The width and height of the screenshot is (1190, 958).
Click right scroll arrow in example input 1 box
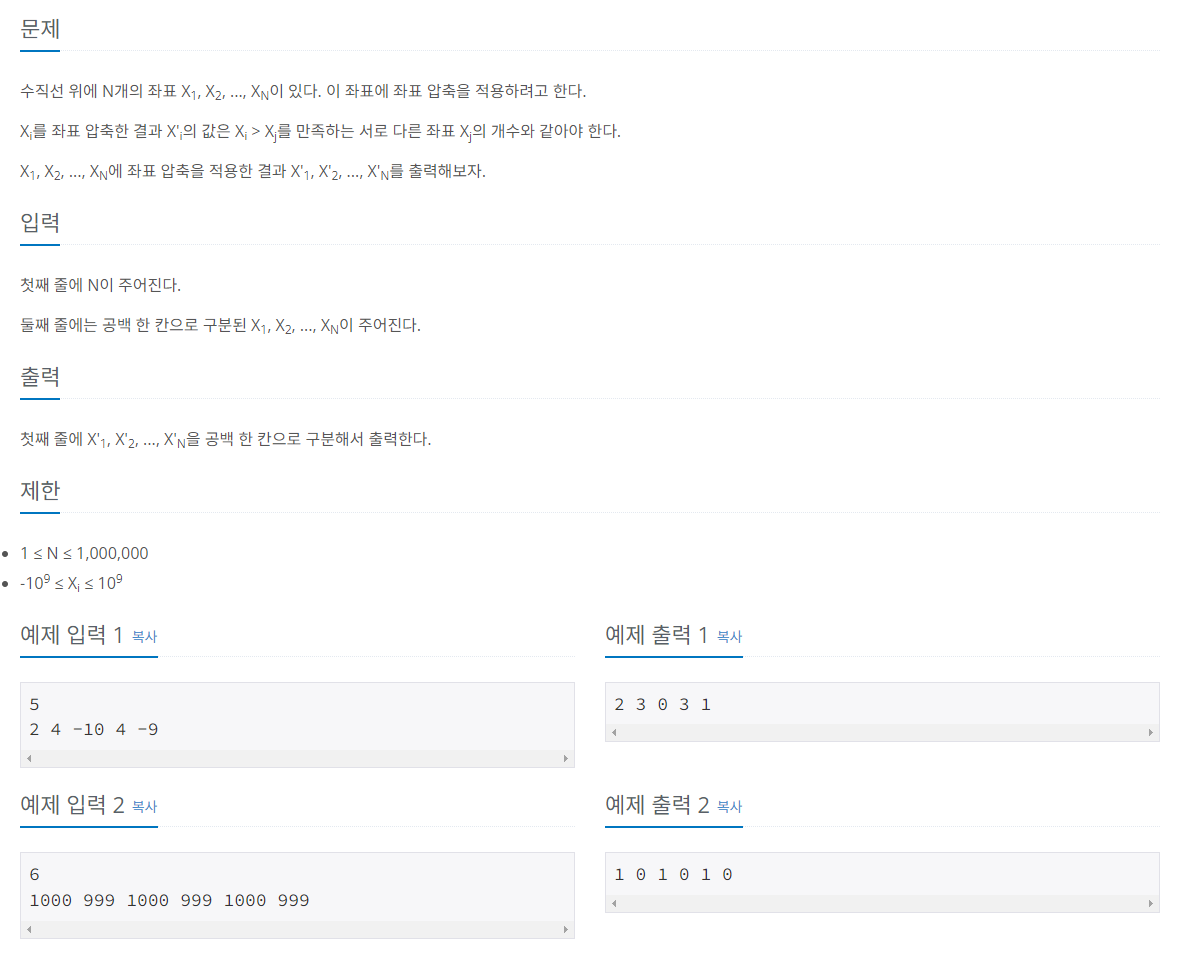coord(565,758)
